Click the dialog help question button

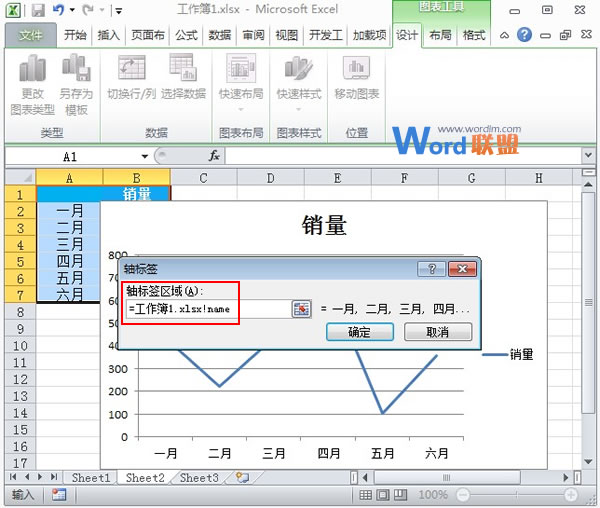pyautogui.click(x=431, y=269)
